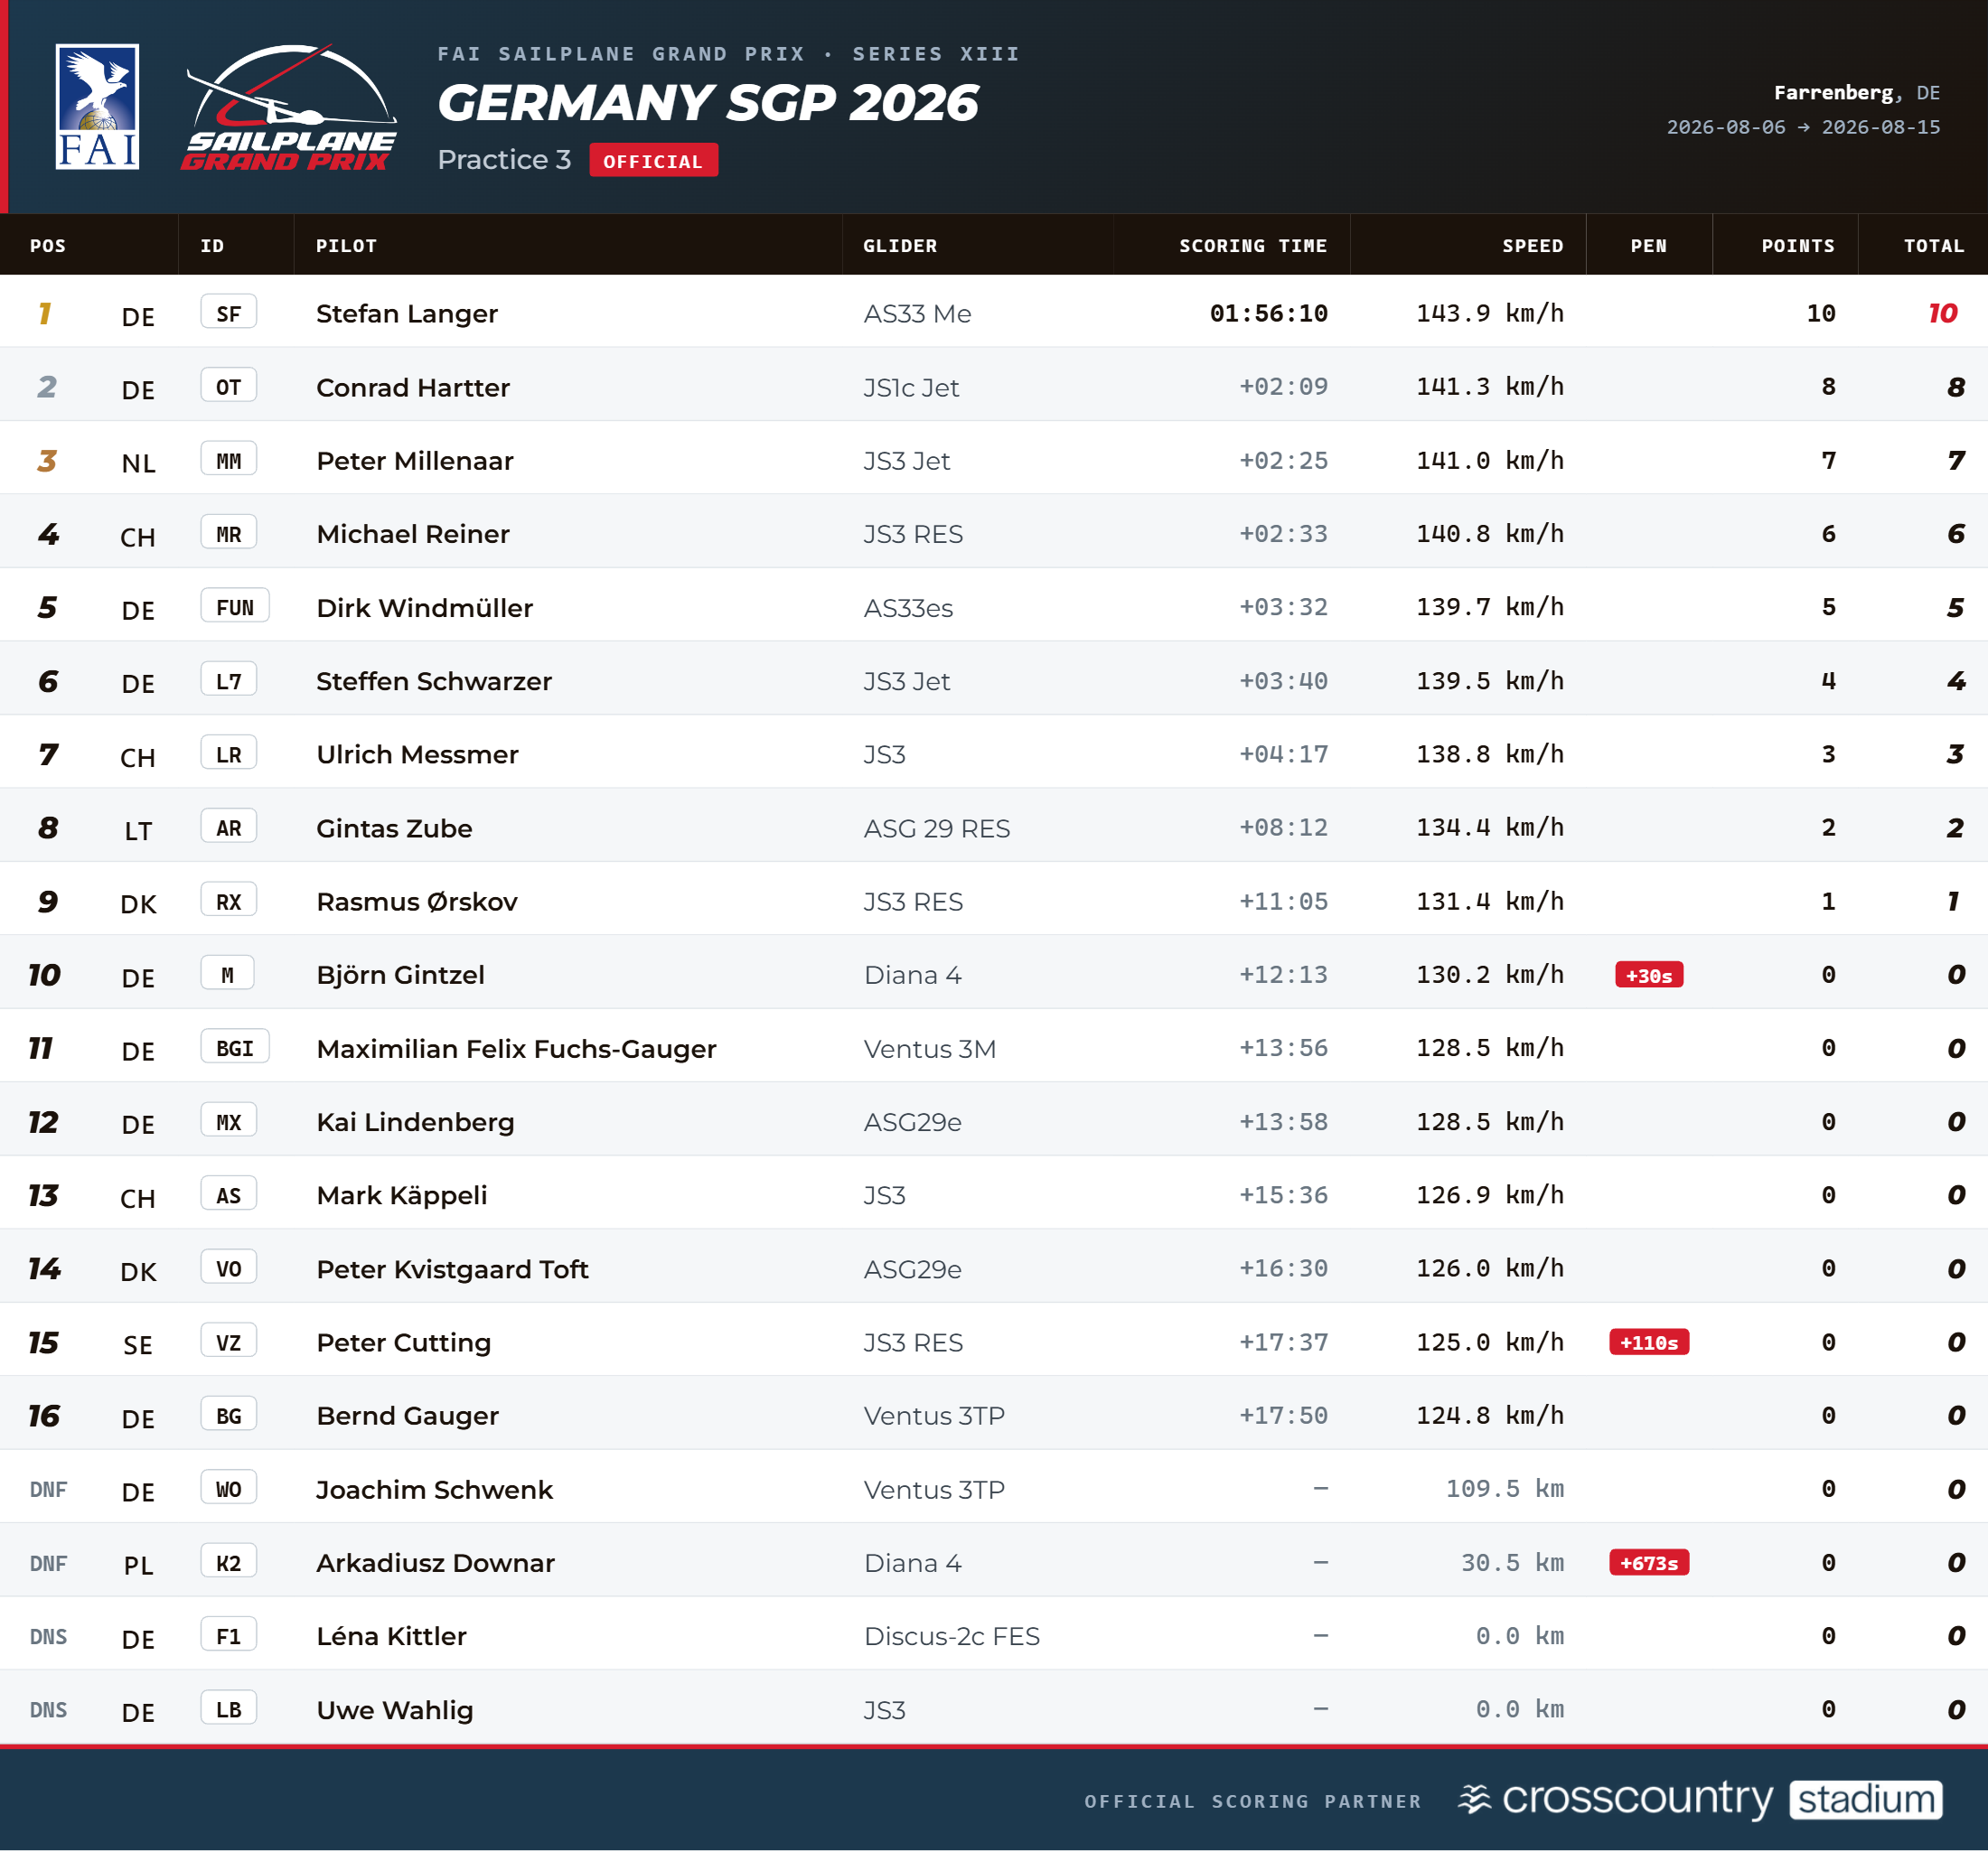Click the PEN column header

pyautogui.click(x=1649, y=246)
